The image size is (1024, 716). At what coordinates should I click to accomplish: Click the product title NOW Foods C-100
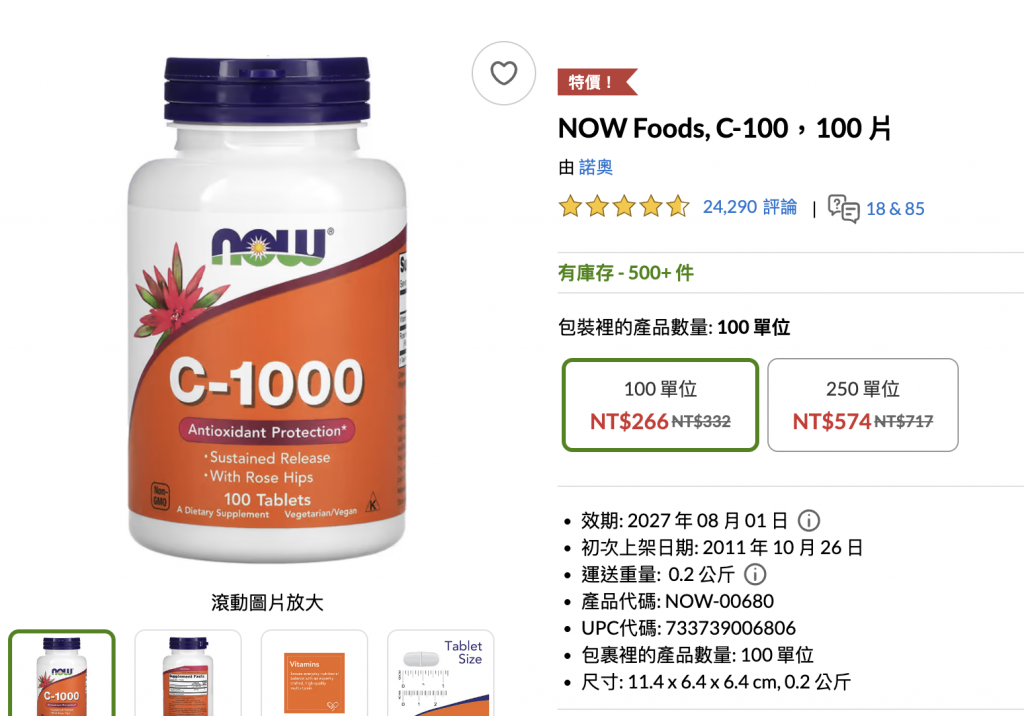[x=724, y=129]
